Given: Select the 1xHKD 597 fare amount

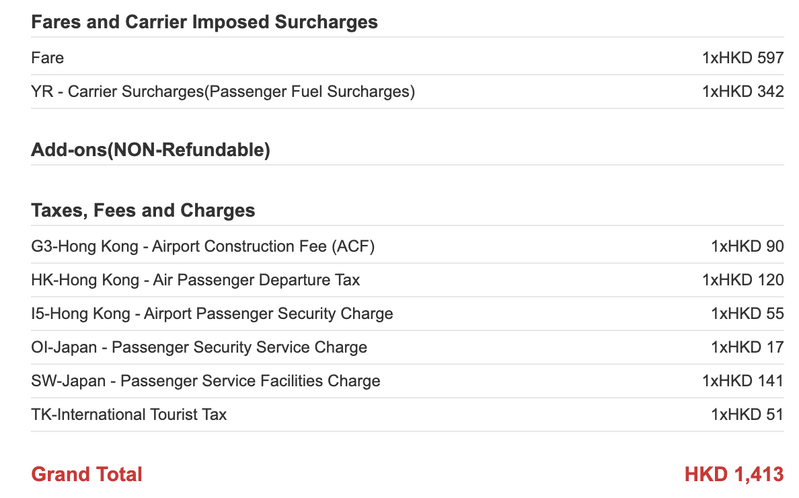Looking at the screenshot, I should point(742,58).
